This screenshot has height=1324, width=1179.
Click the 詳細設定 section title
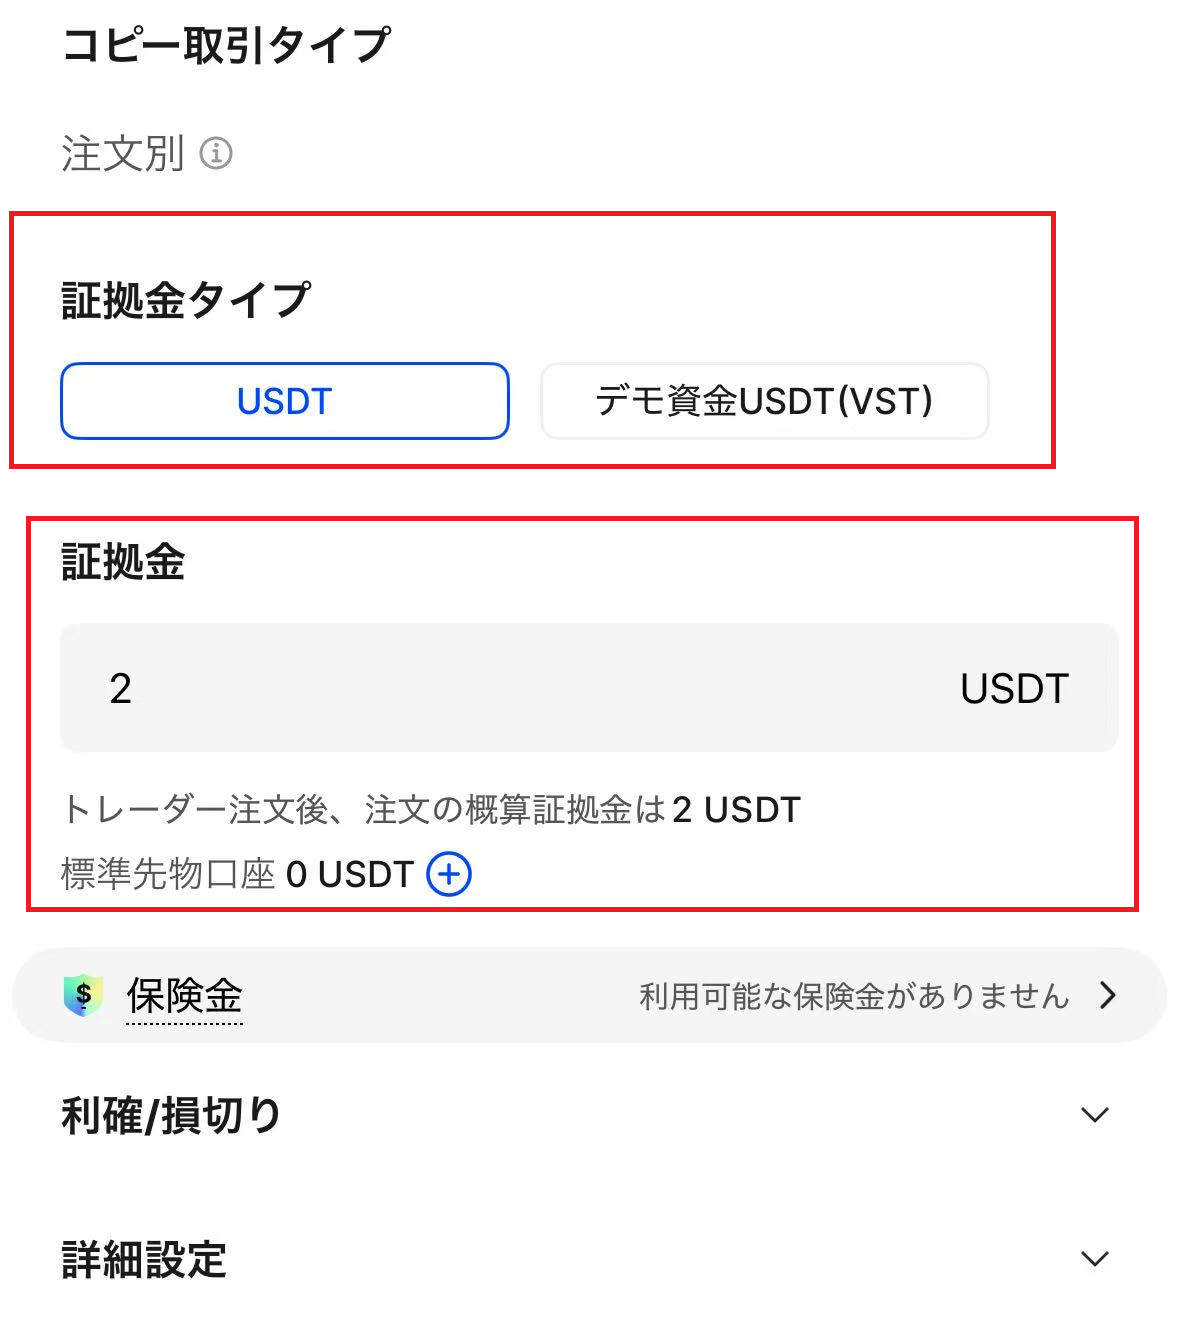[144, 1259]
